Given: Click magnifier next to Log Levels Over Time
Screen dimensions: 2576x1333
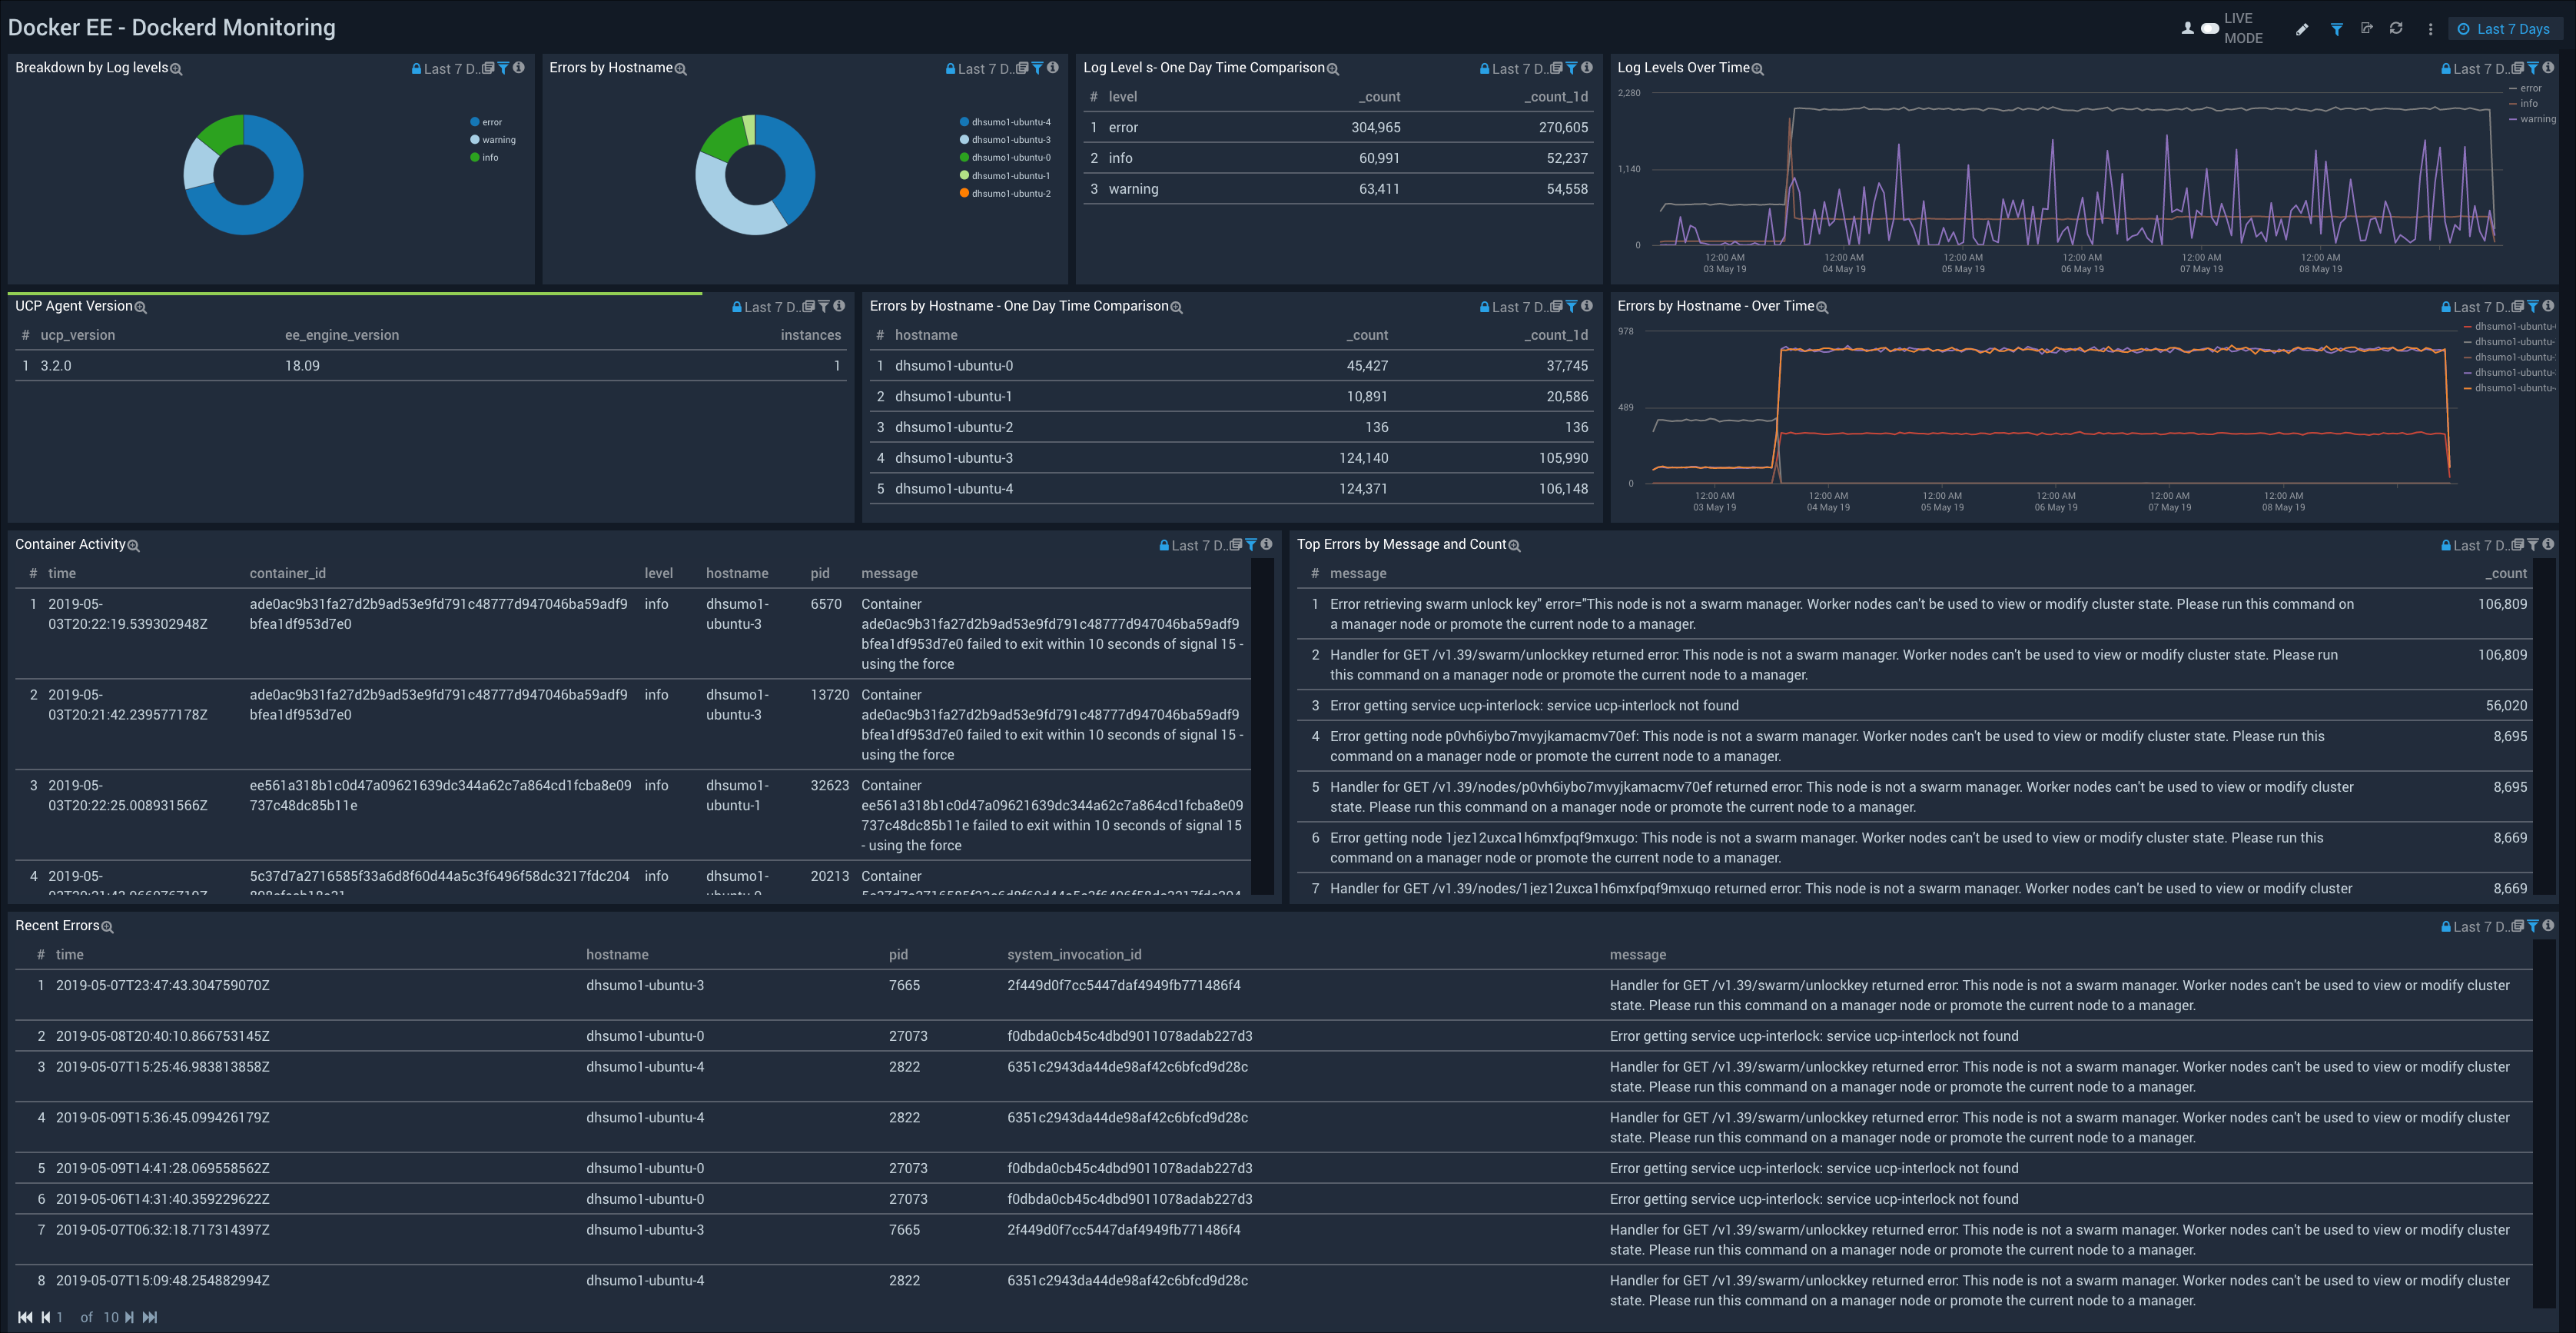Looking at the screenshot, I should 1758,69.
